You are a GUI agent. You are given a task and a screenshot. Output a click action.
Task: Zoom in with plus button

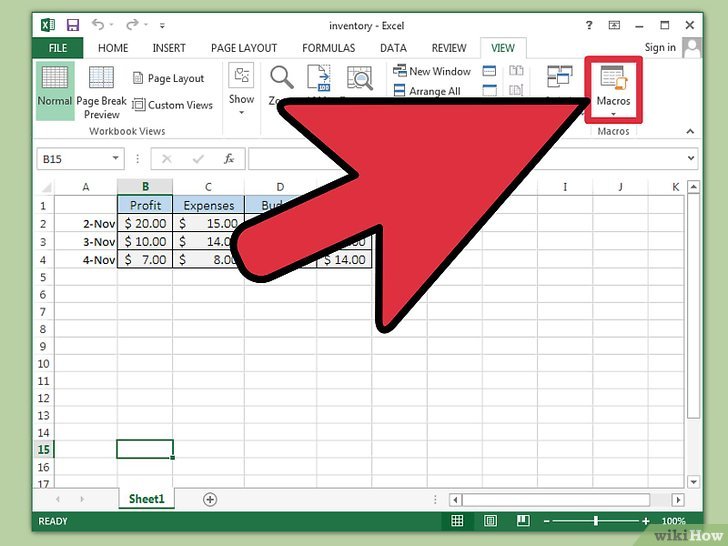645,521
